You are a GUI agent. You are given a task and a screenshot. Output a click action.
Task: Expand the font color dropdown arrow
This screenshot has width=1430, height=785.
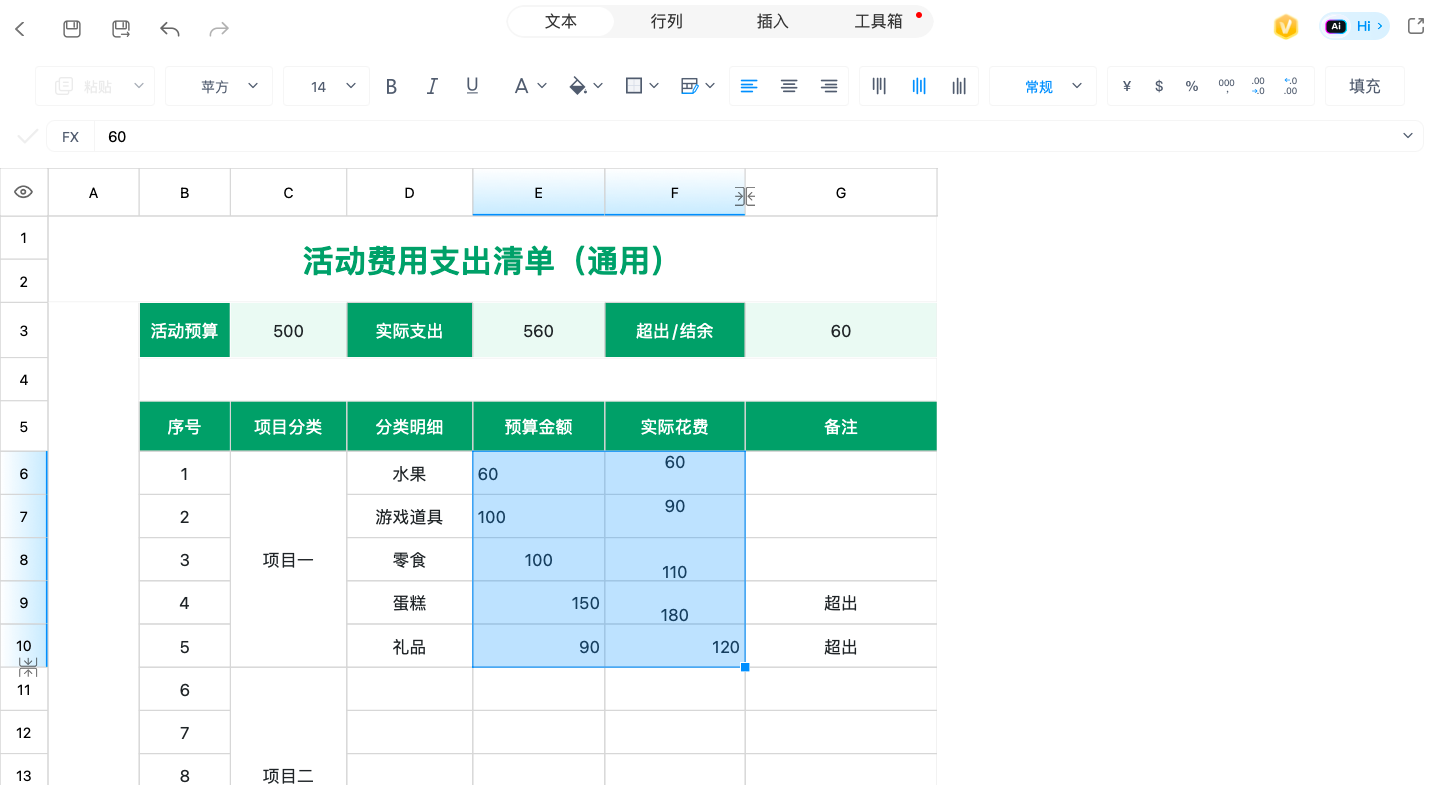pos(542,87)
